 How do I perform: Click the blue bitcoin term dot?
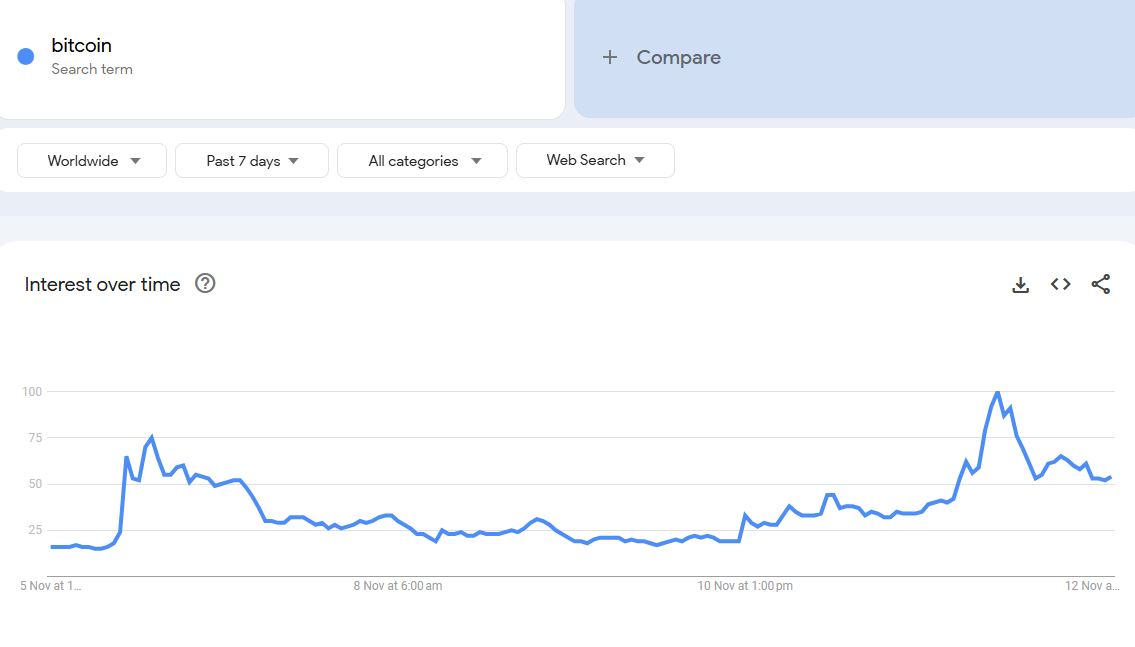[x=26, y=56]
